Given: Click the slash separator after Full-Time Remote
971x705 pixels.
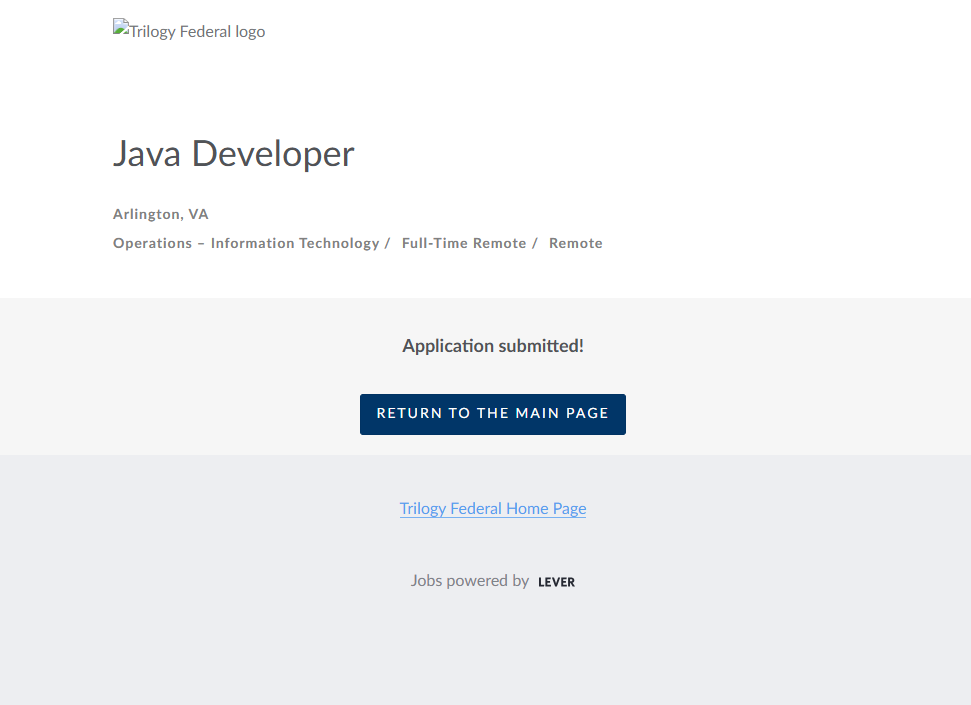Looking at the screenshot, I should click(534, 243).
